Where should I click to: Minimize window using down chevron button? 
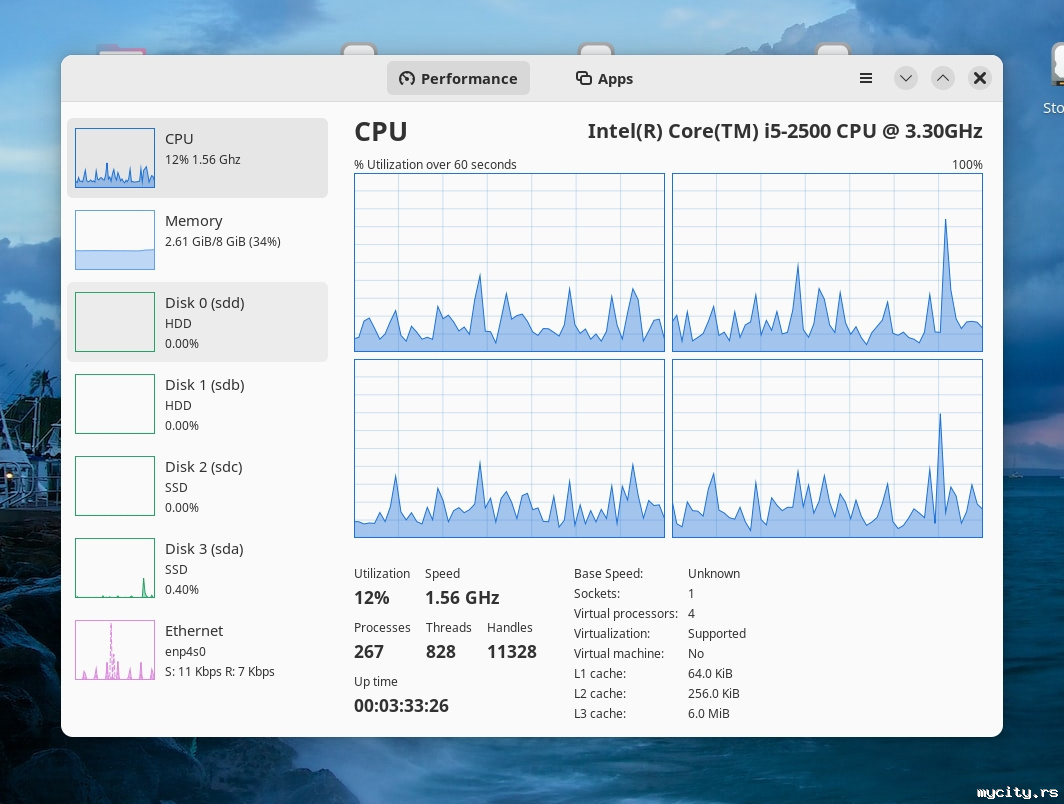tap(906, 78)
